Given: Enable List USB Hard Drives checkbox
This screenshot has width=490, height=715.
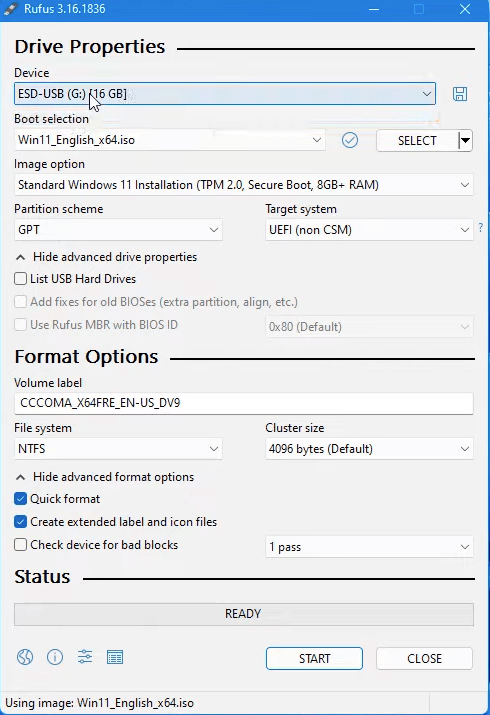Looking at the screenshot, I should click(x=21, y=279).
